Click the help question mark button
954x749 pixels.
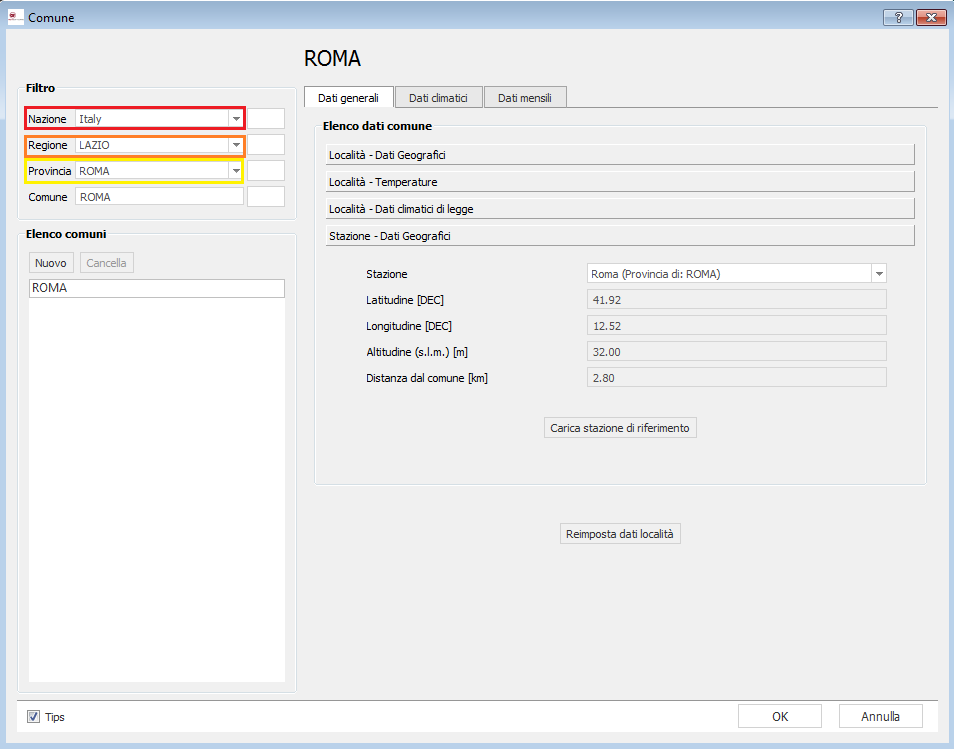click(898, 17)
